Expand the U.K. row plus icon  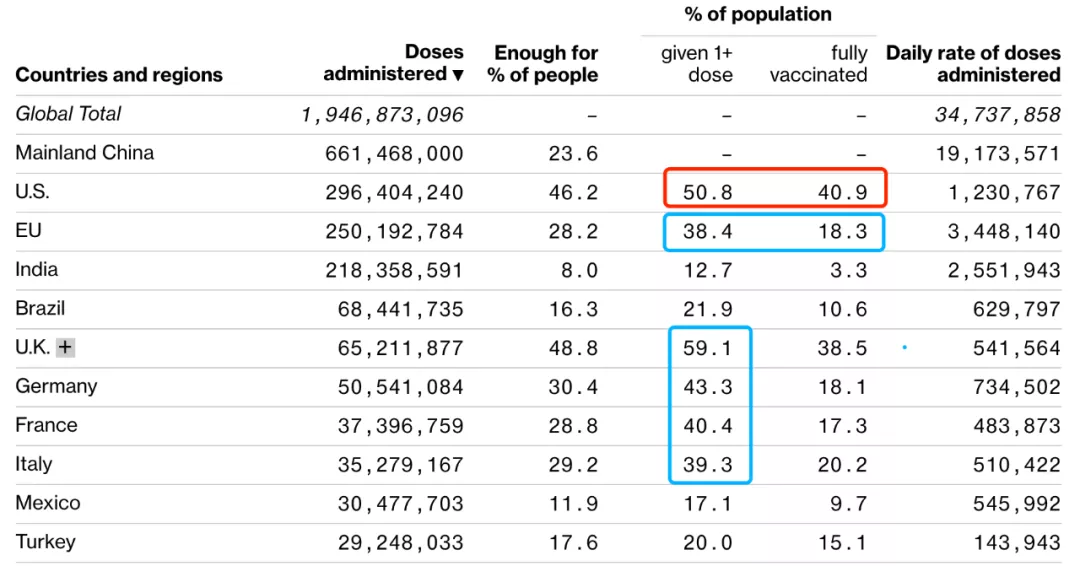[x=65, y=348]
